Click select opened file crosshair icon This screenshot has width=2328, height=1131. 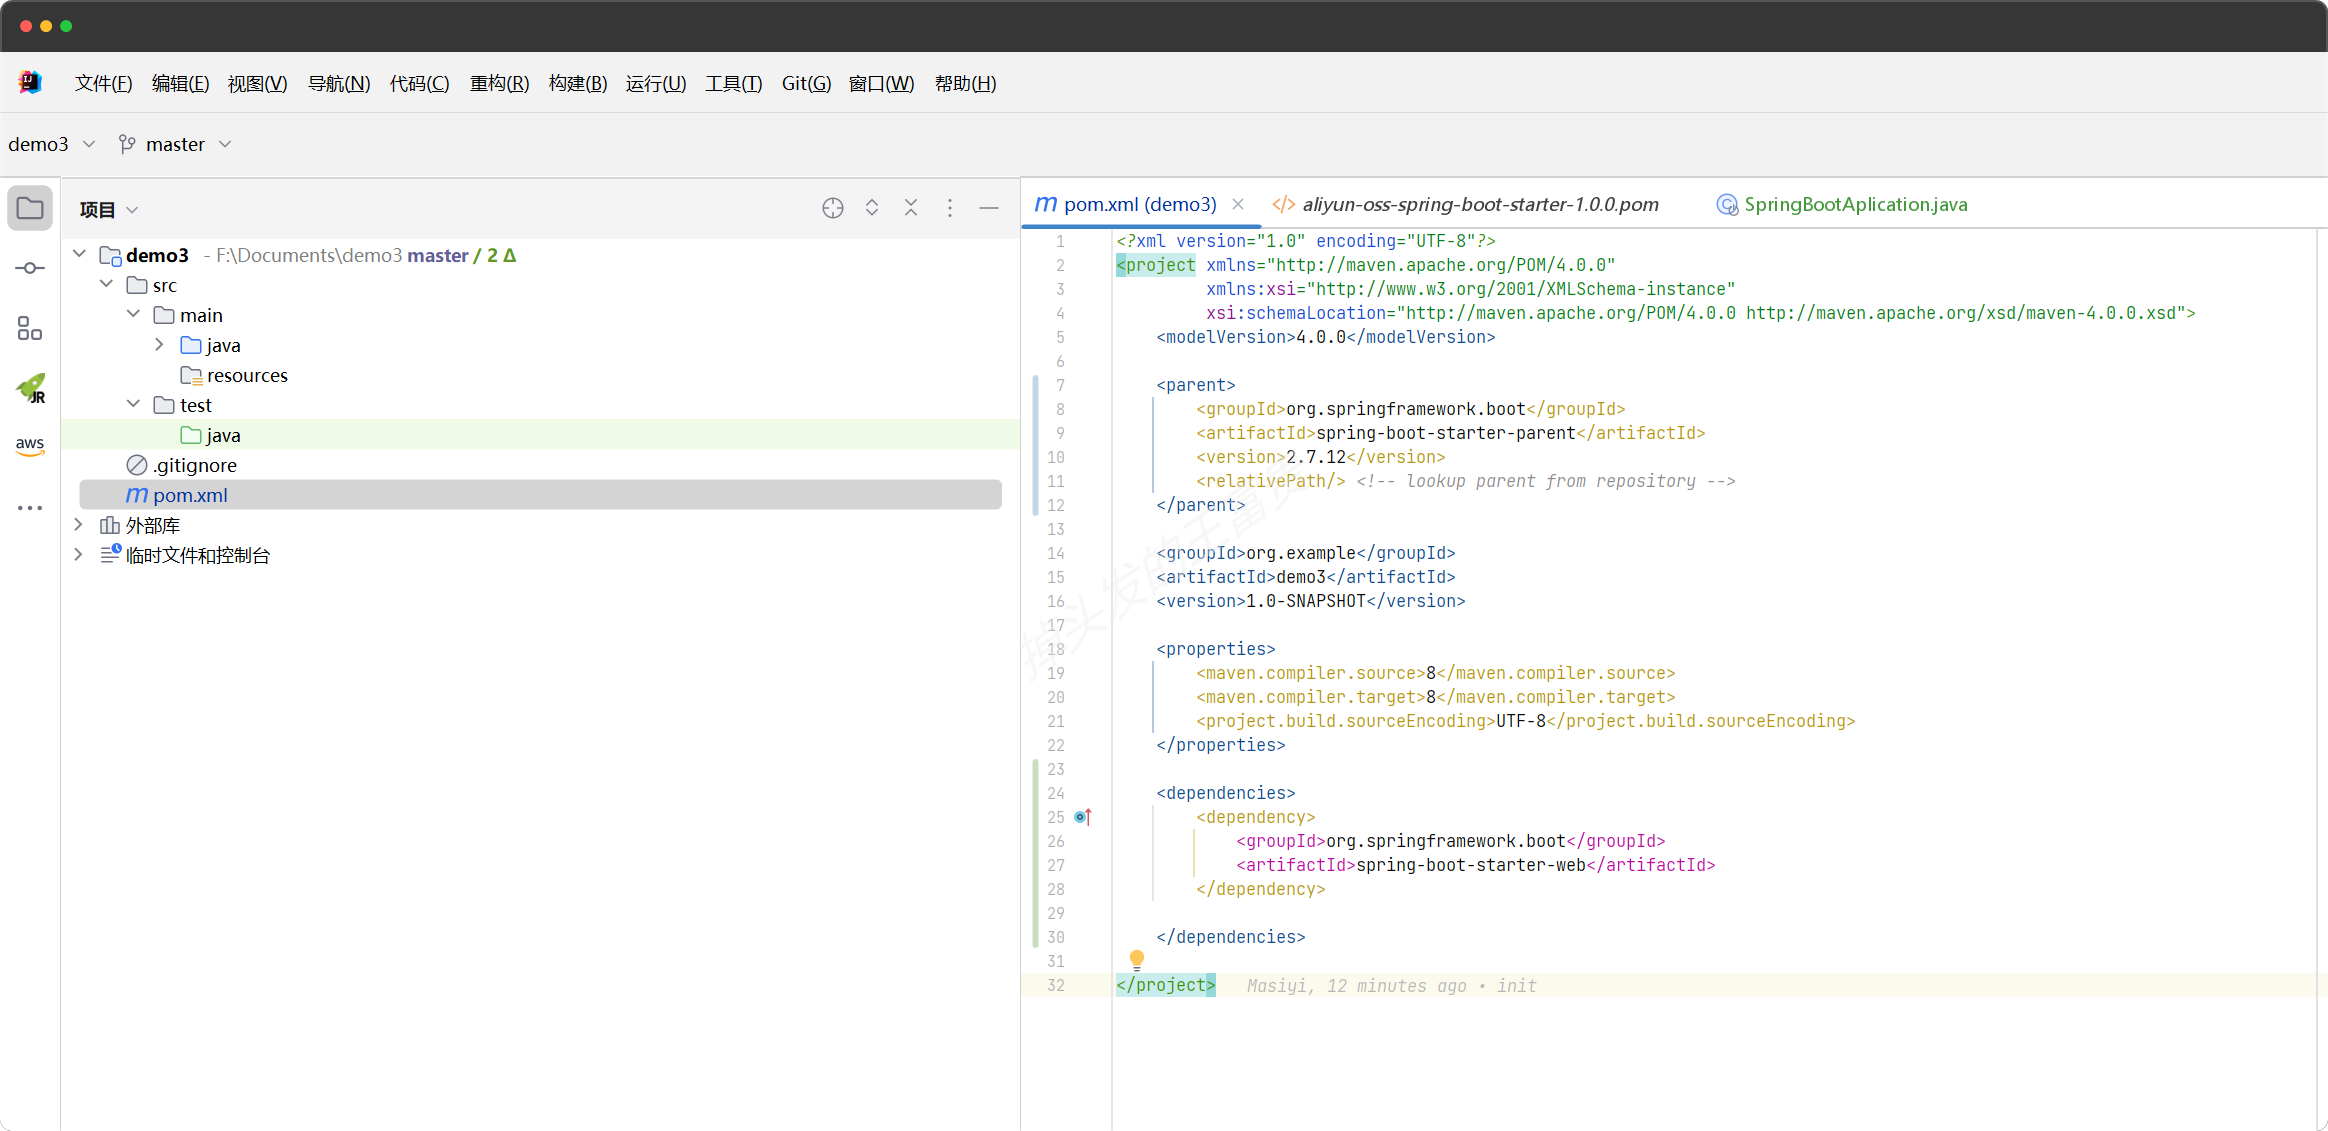(x=832, y=208)
